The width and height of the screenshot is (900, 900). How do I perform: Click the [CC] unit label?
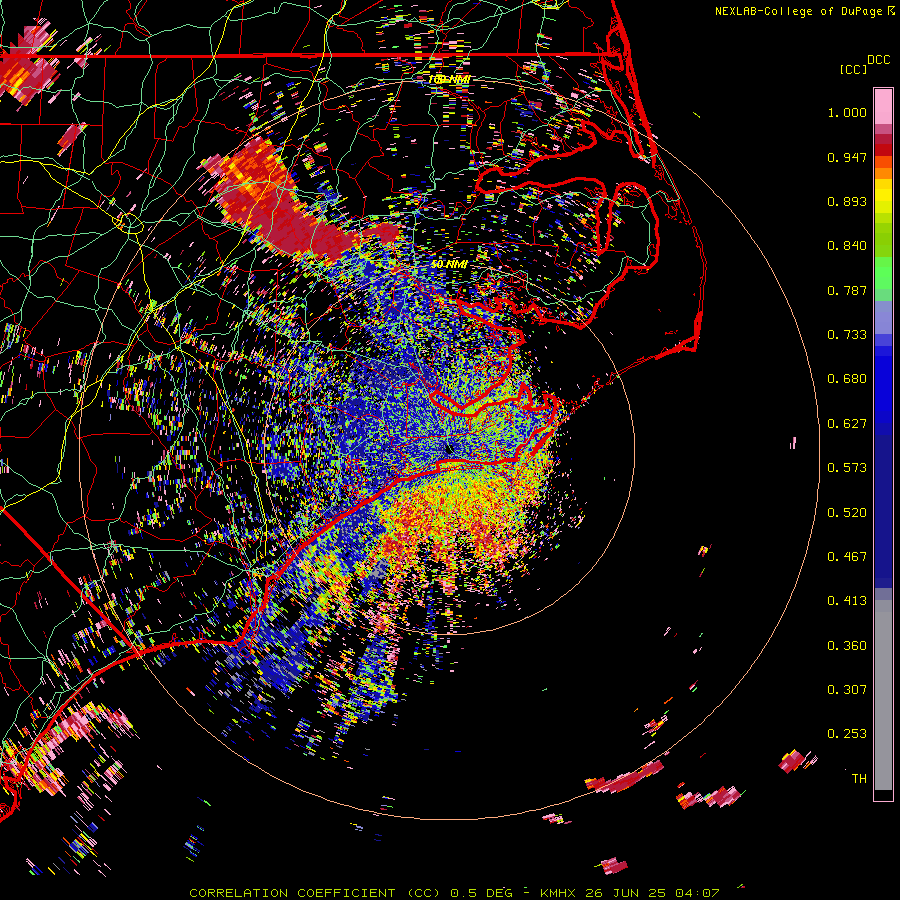853,69
